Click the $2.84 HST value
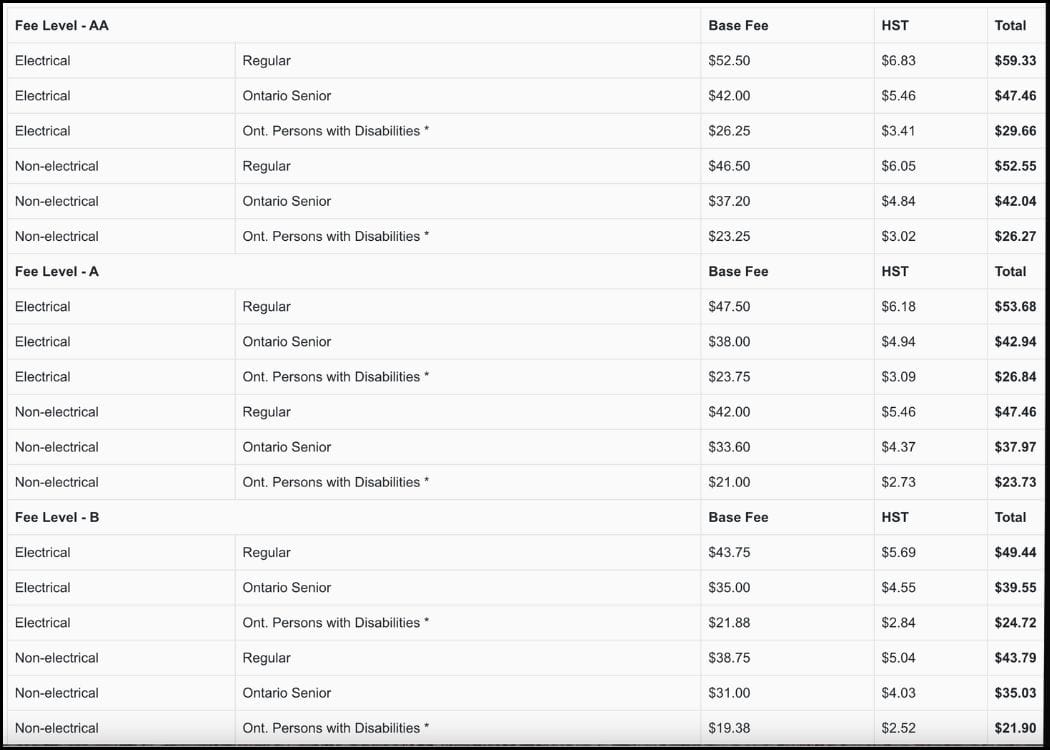The height and width of the screenshot is (750, 1050). (898, 622)
